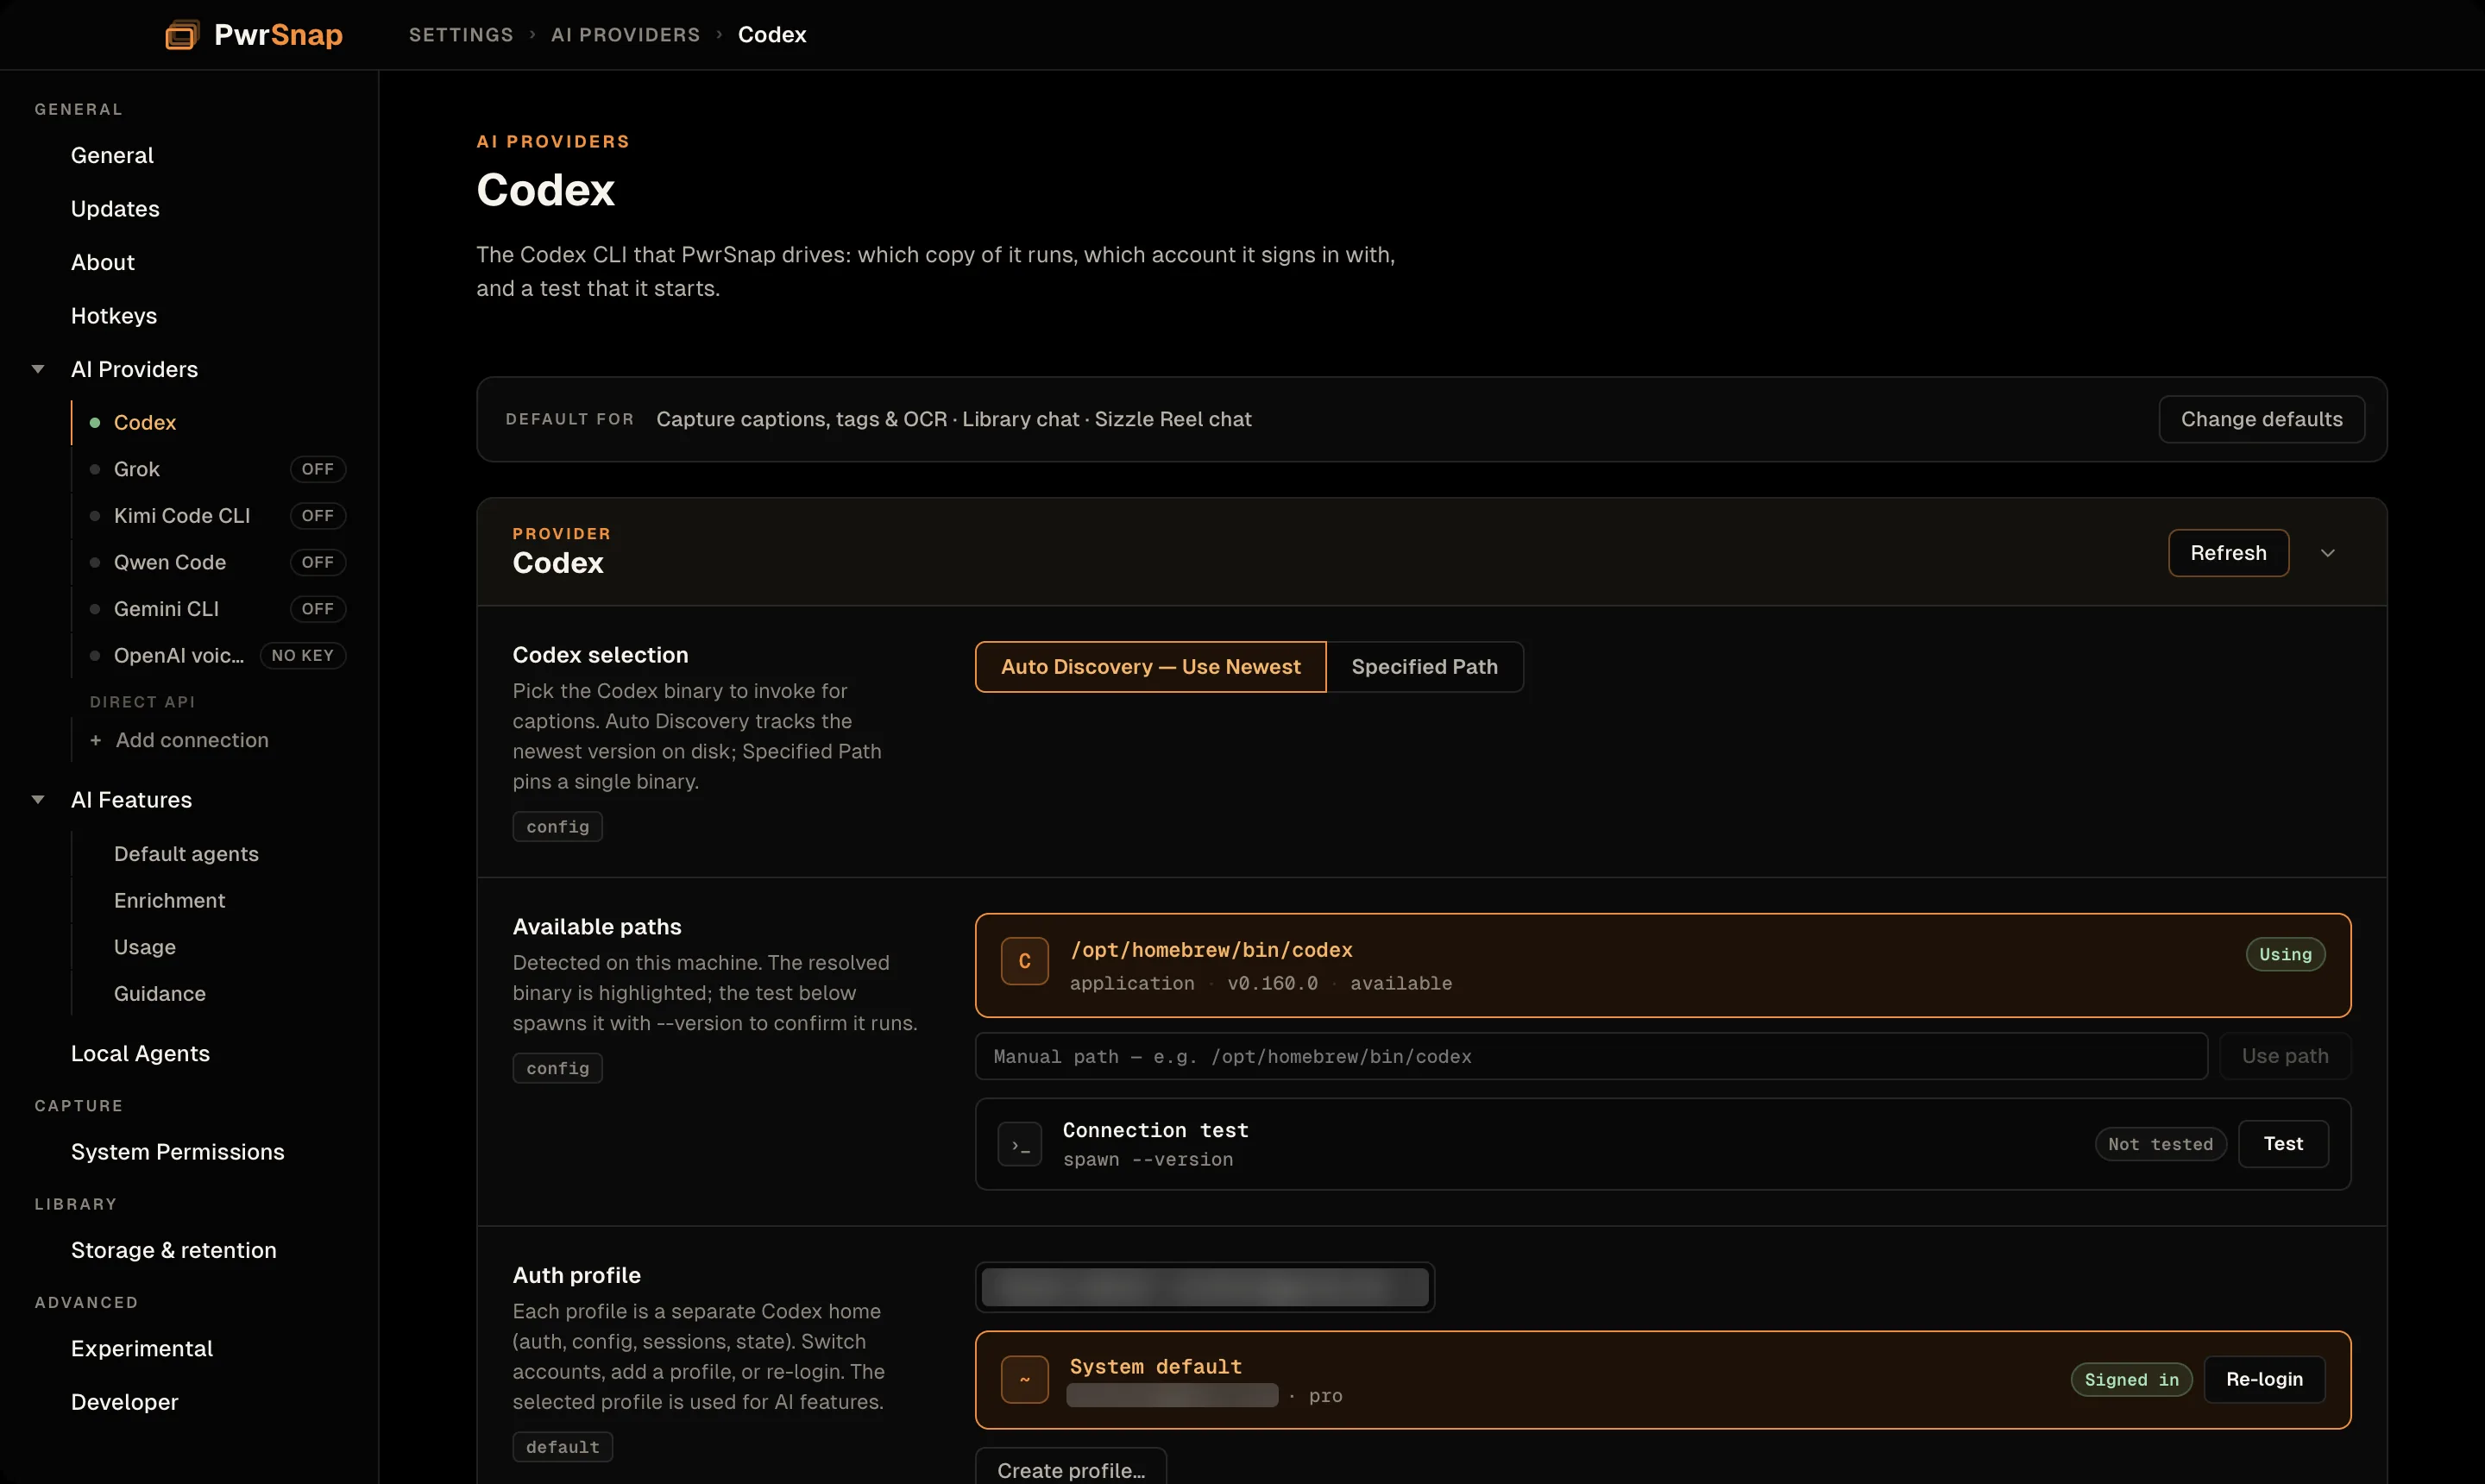
Task: Click the Re-login button
Action: point(2264,1380)
